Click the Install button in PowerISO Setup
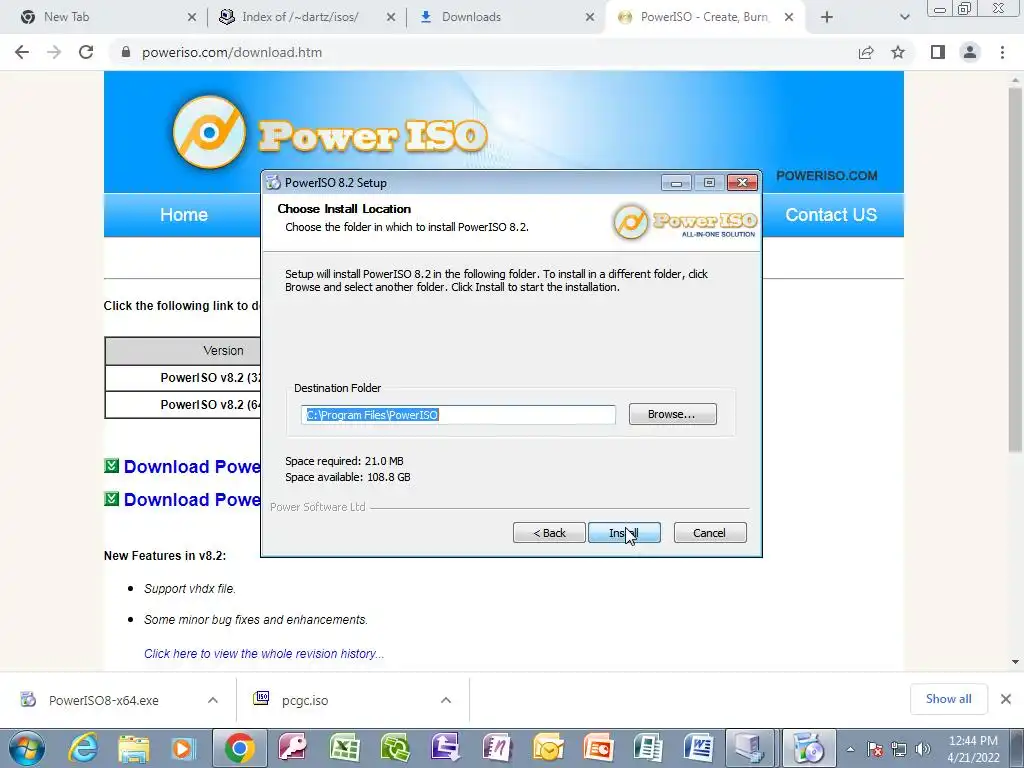This screenshot has height=768, width=1024. (624, 533)
